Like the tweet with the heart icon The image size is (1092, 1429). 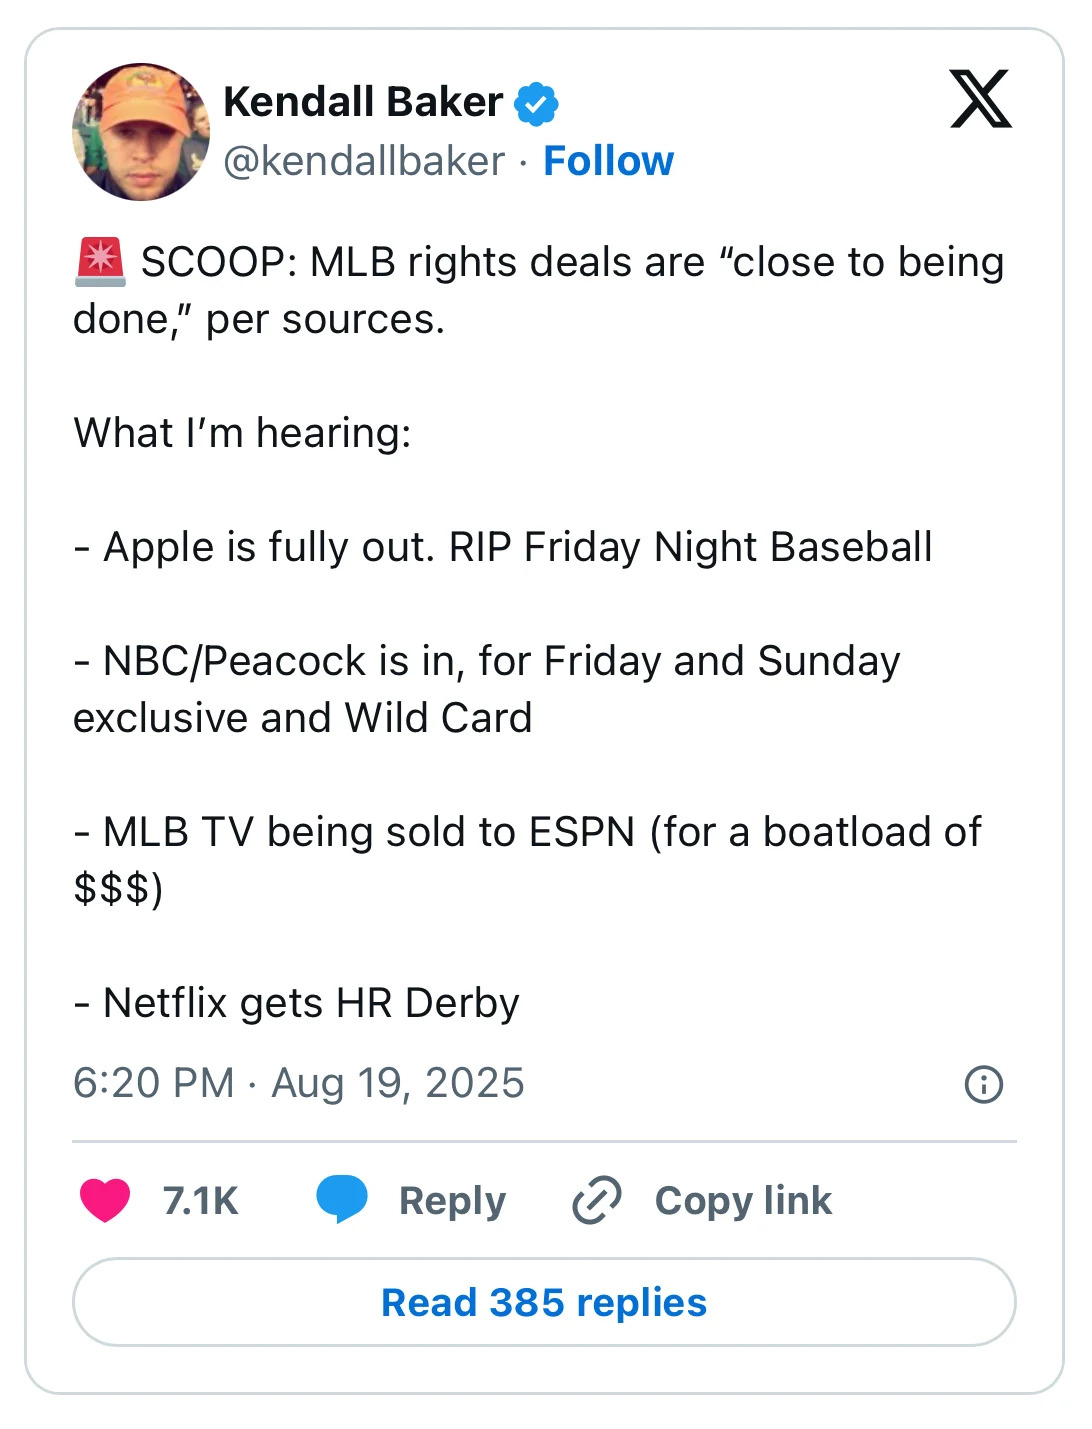click(105, 1200)
